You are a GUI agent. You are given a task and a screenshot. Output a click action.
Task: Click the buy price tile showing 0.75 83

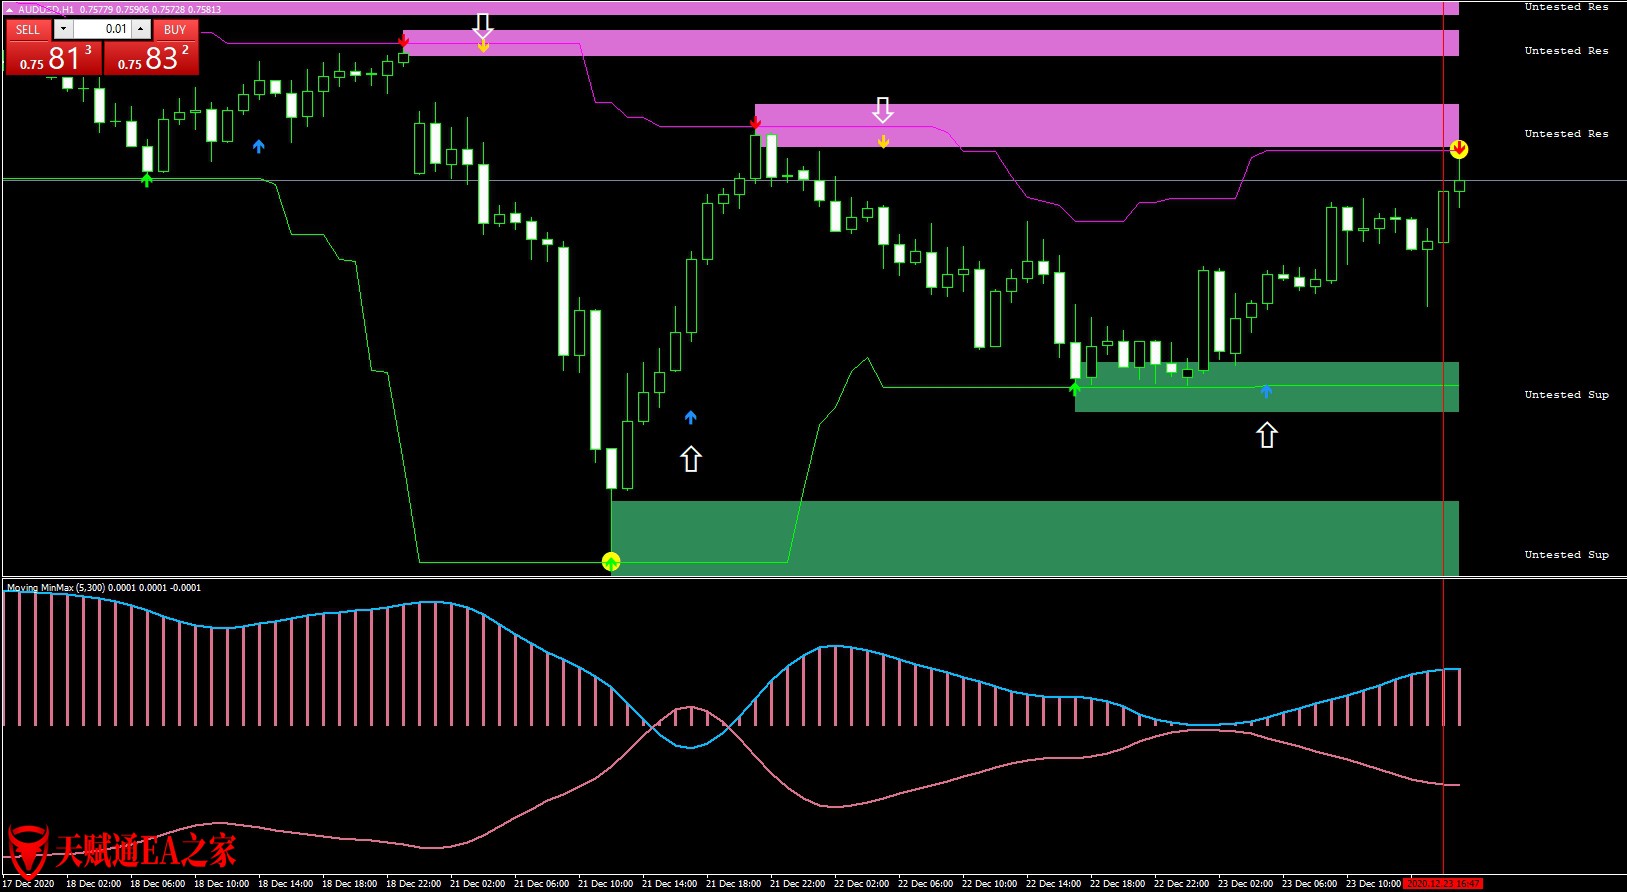[x=152, y=59]
